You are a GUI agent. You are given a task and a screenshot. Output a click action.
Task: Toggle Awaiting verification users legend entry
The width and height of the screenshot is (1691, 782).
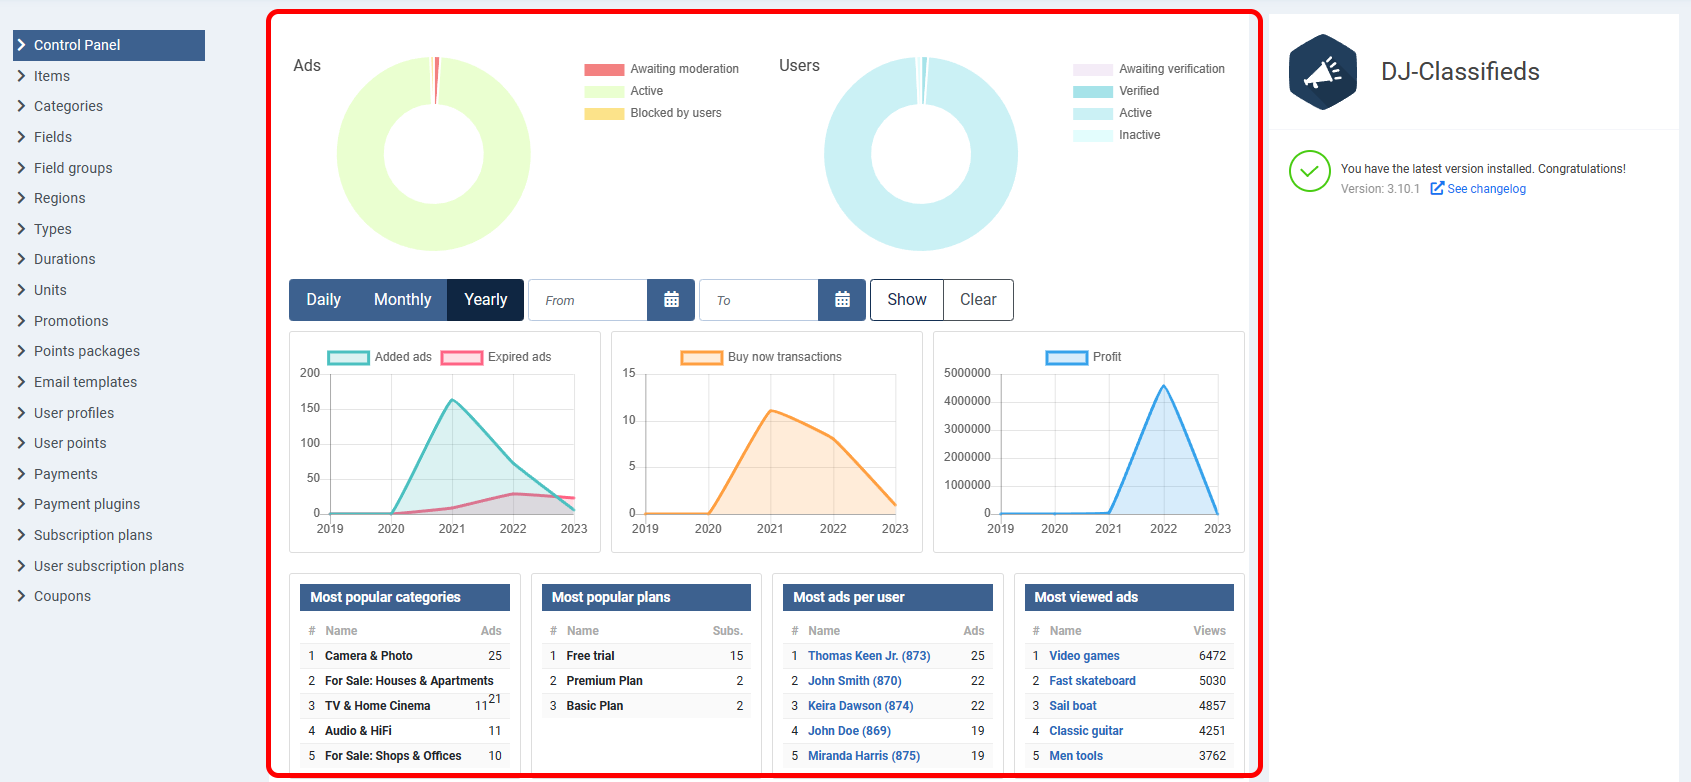click(x=1149, y=69)
